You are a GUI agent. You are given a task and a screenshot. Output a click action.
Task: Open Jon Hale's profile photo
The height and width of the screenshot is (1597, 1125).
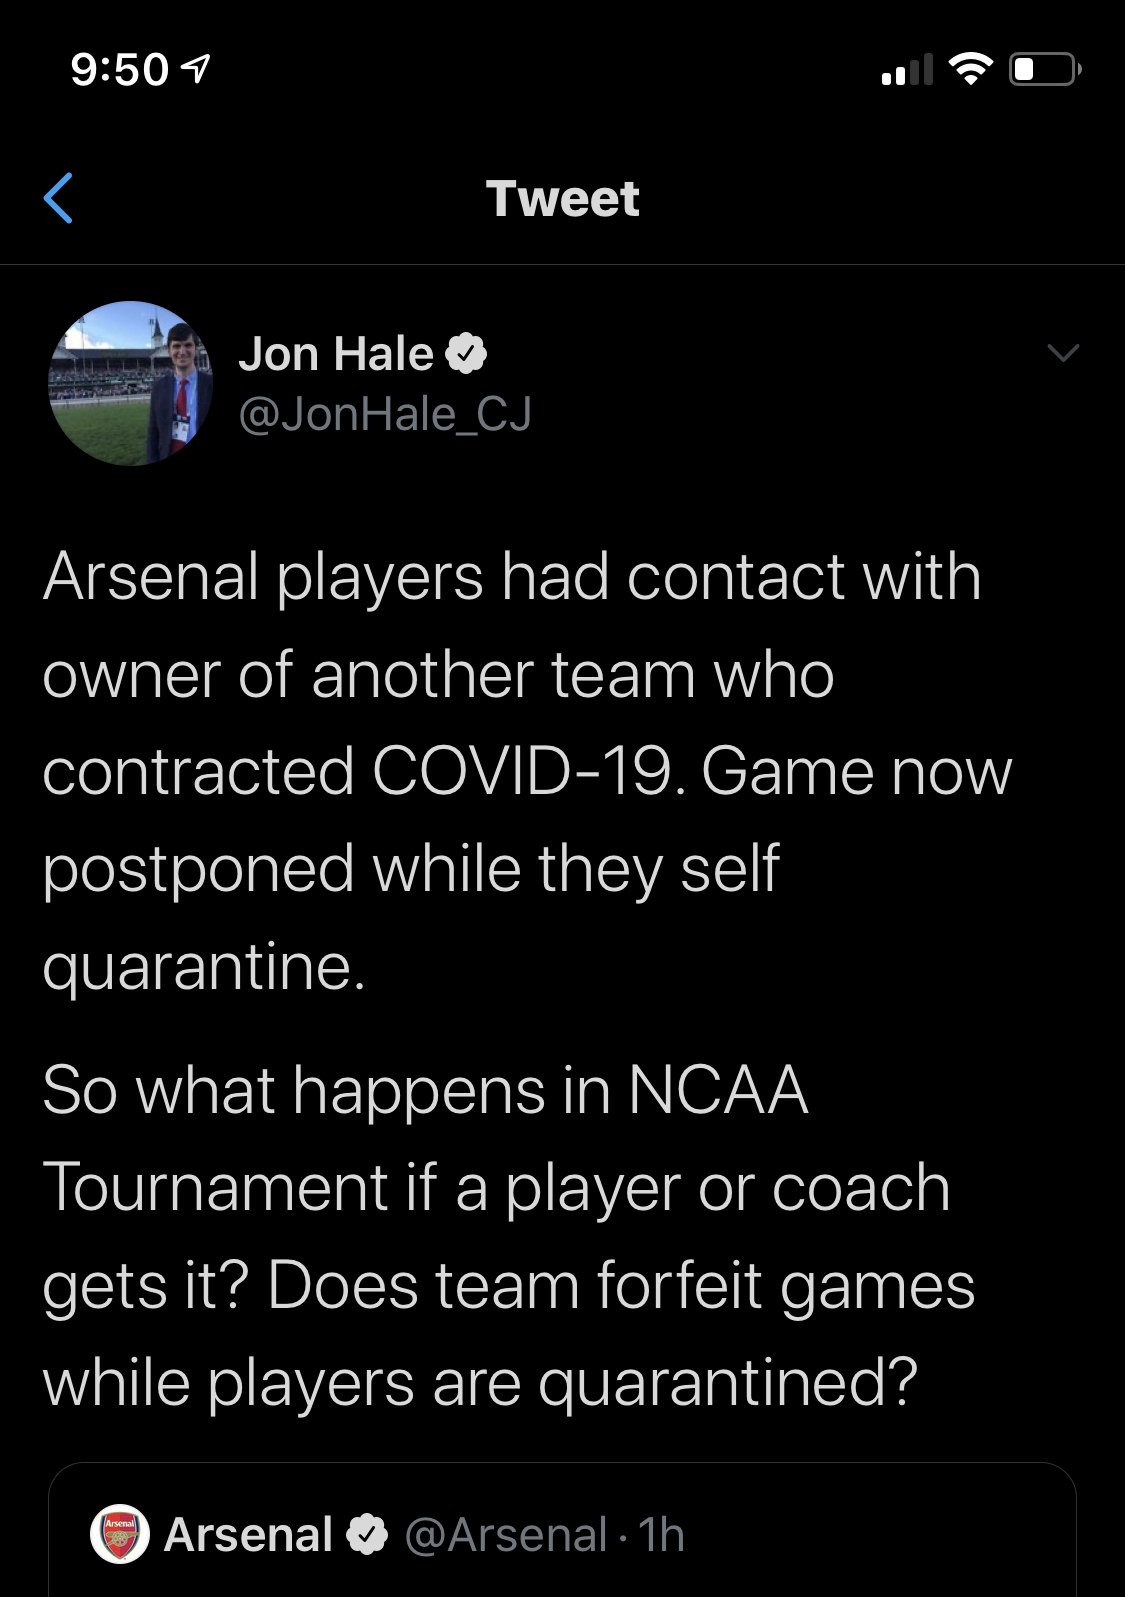[x=130, y=383]
